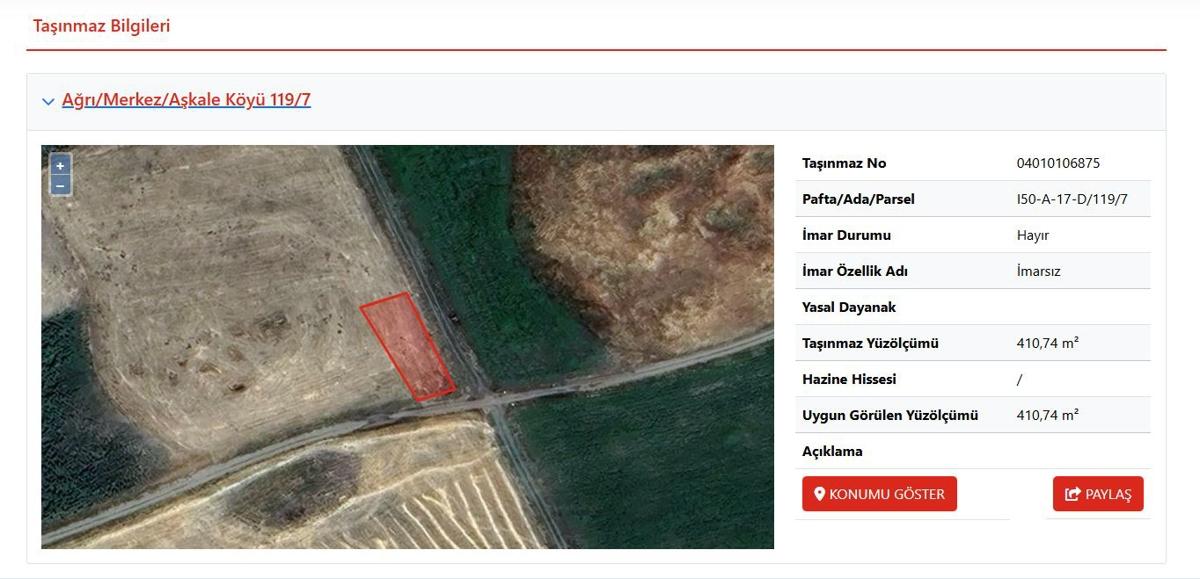
Task: Click the Pafta/Ada/Parsel value I50-A-17-D/119/7
Action: coord(1071,199)
